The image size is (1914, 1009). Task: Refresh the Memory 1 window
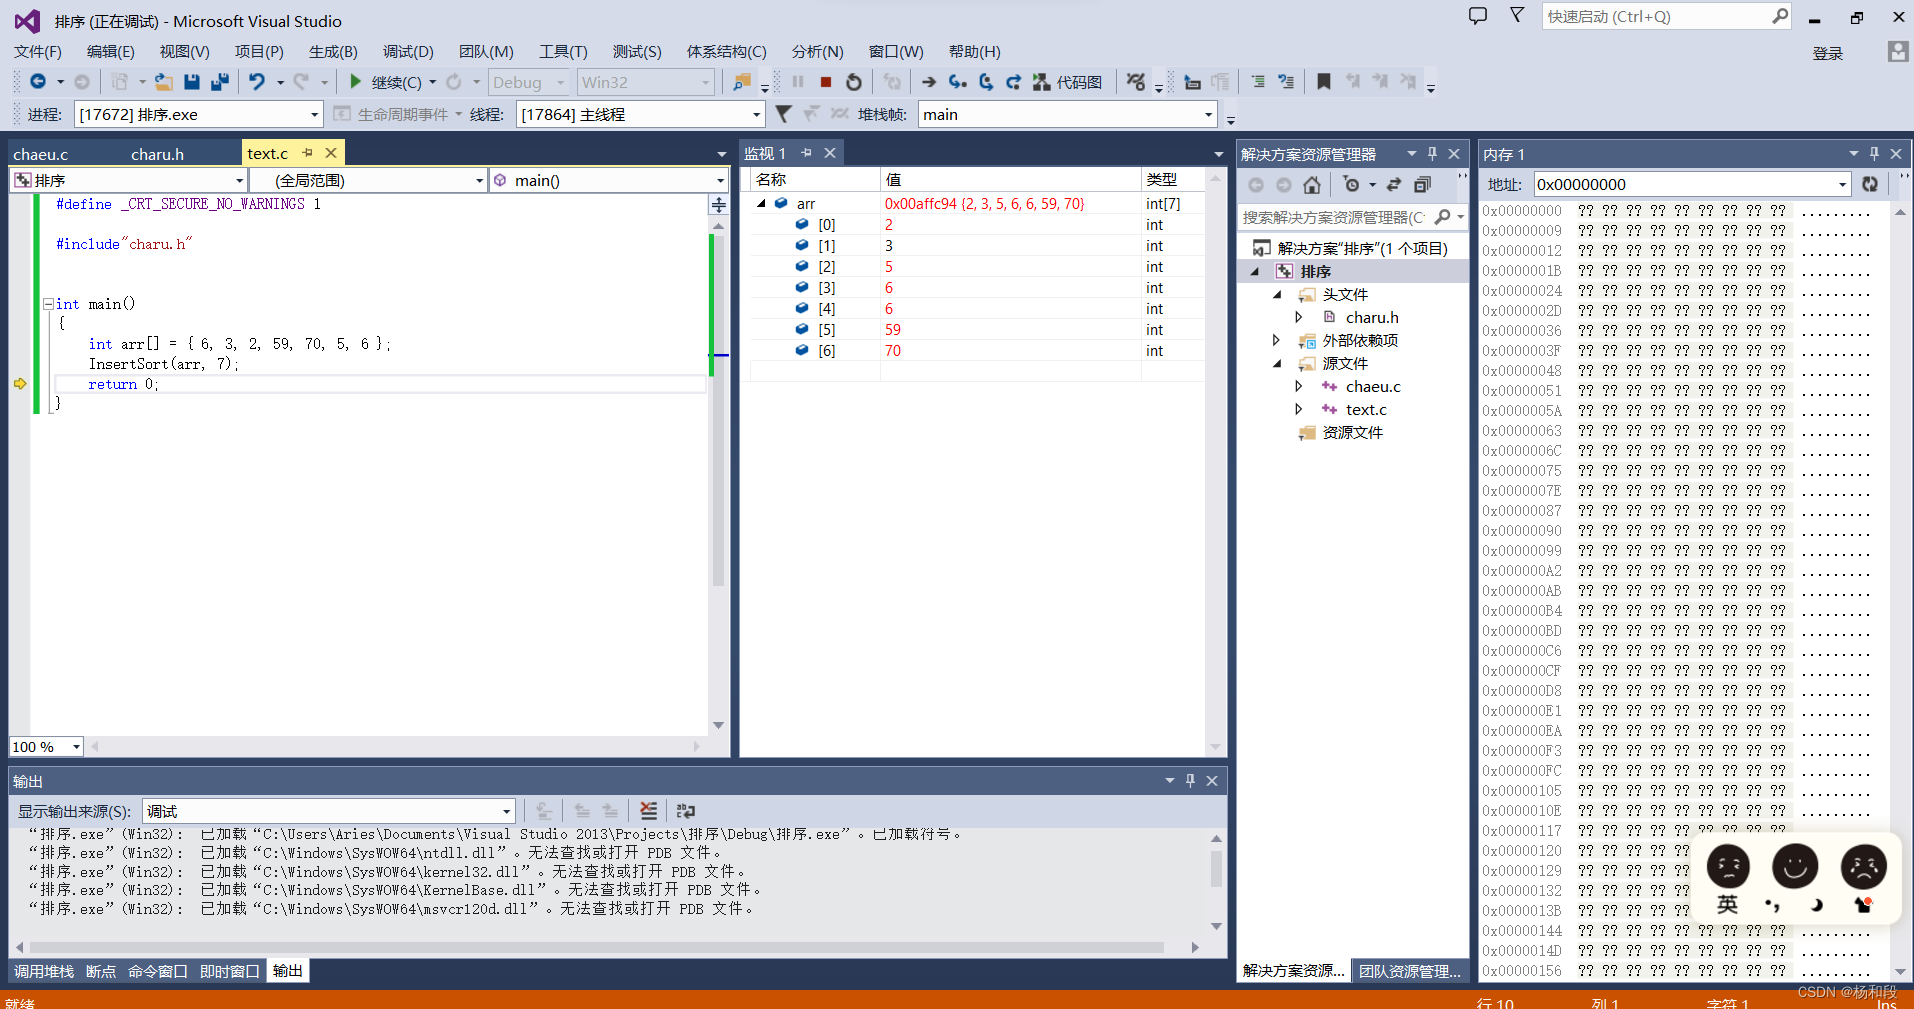click(x=1870, y=184)
